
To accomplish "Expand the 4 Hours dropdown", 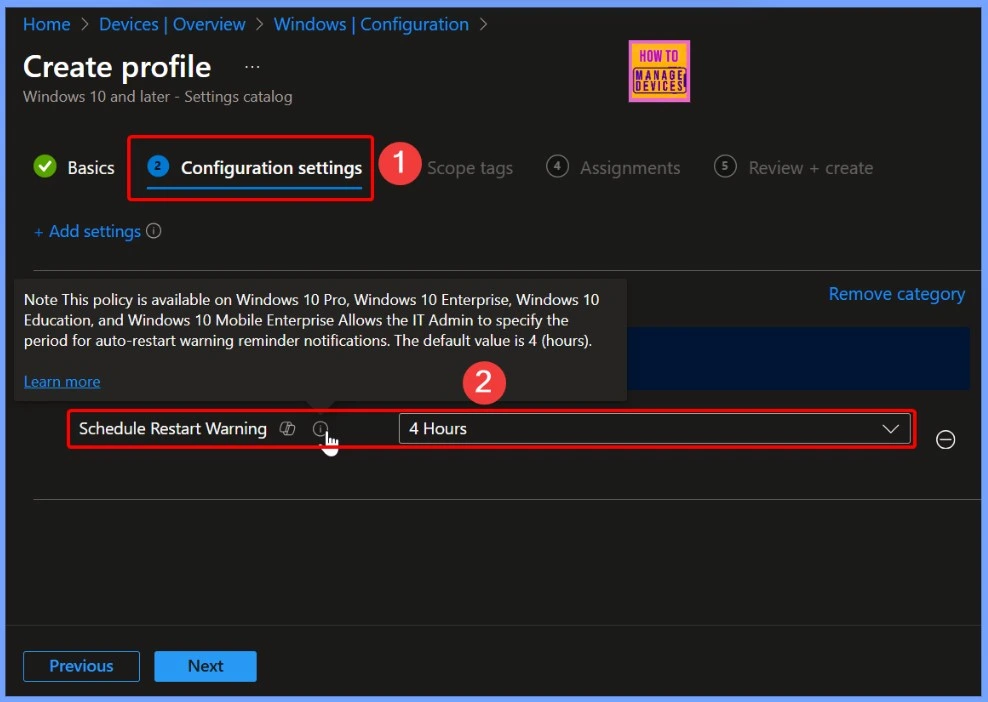I will pyautogui.click(x=654, y=429).
